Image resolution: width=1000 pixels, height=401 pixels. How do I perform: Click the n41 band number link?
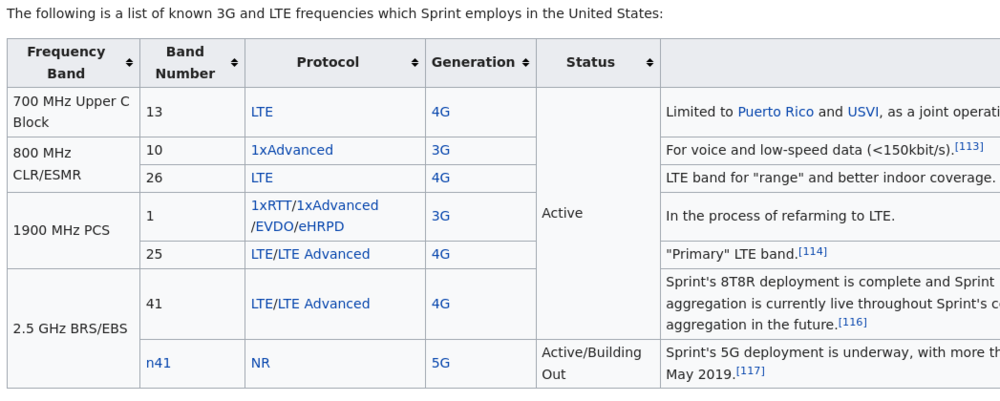coord(158,363)
